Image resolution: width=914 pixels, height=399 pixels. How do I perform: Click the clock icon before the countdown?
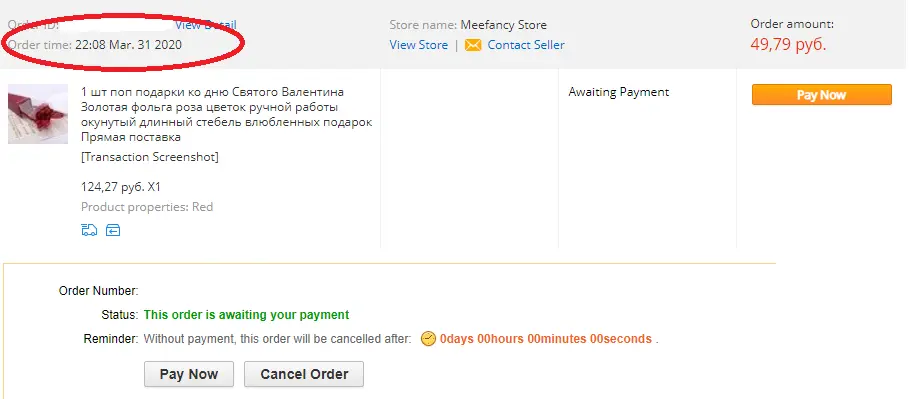coord(428,339)
